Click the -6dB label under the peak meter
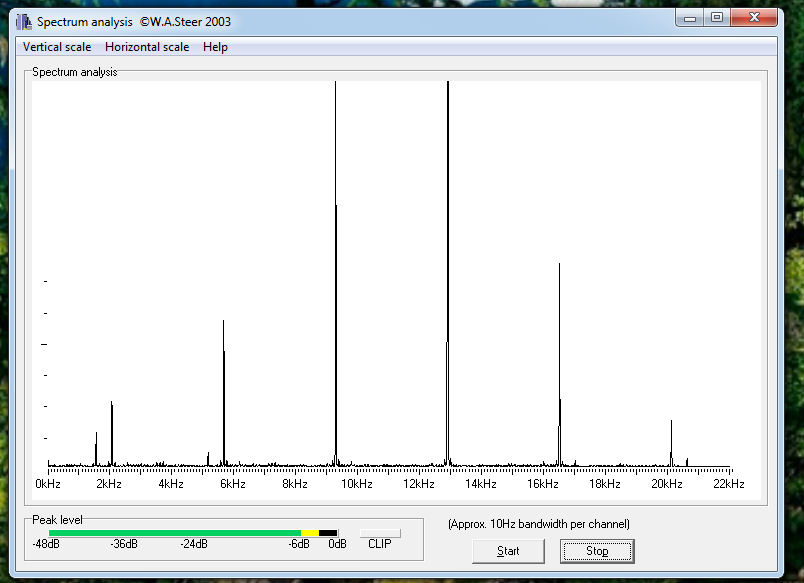The height and width of the screenshot is (583, 804). (x=299, y=544)
